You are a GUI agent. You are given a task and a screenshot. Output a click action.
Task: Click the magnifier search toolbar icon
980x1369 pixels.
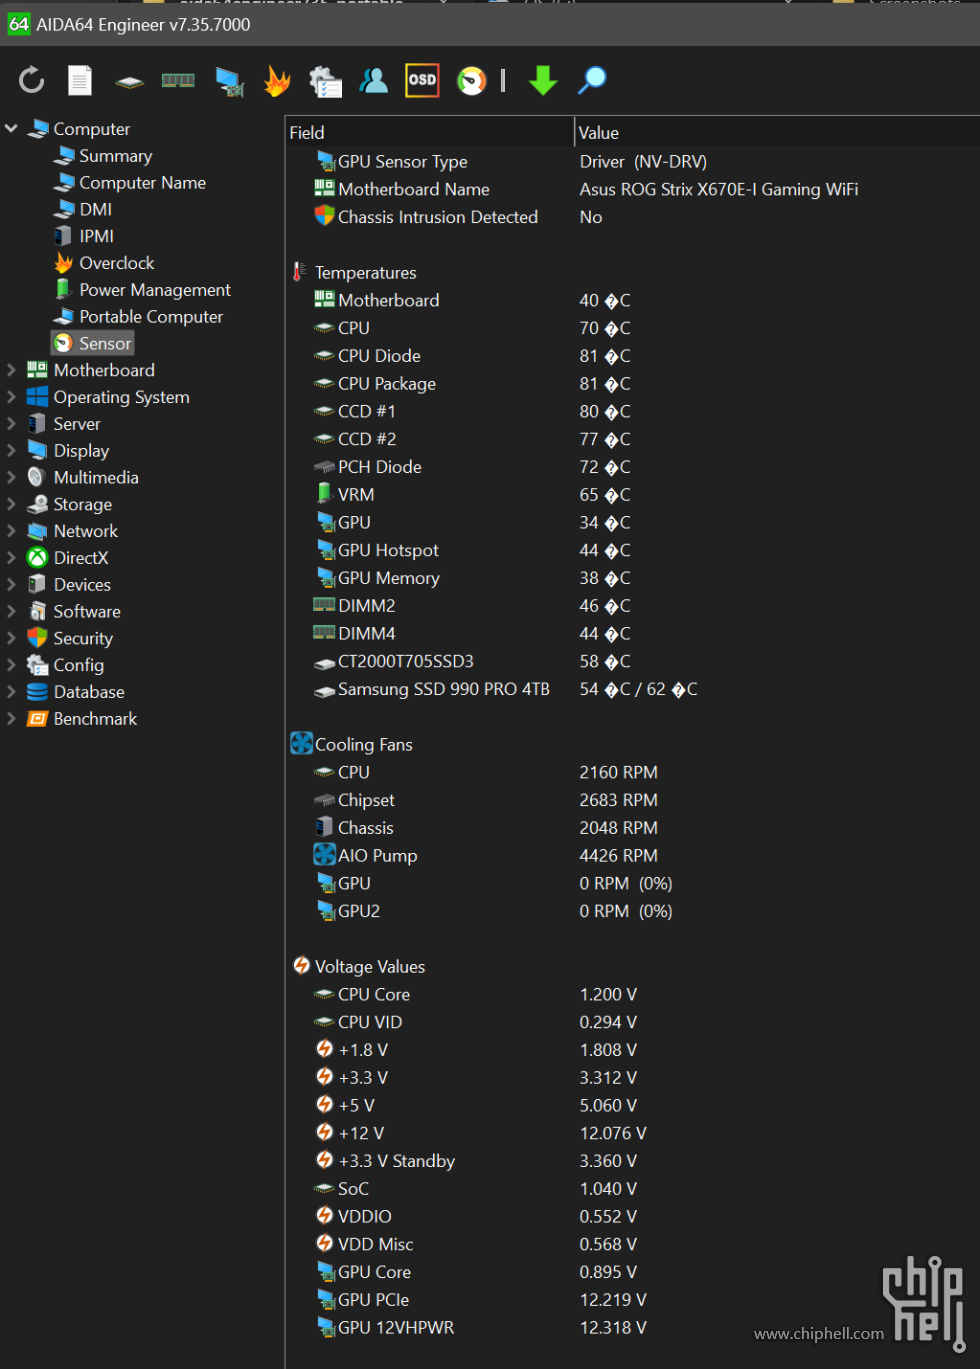coord(592,80)
